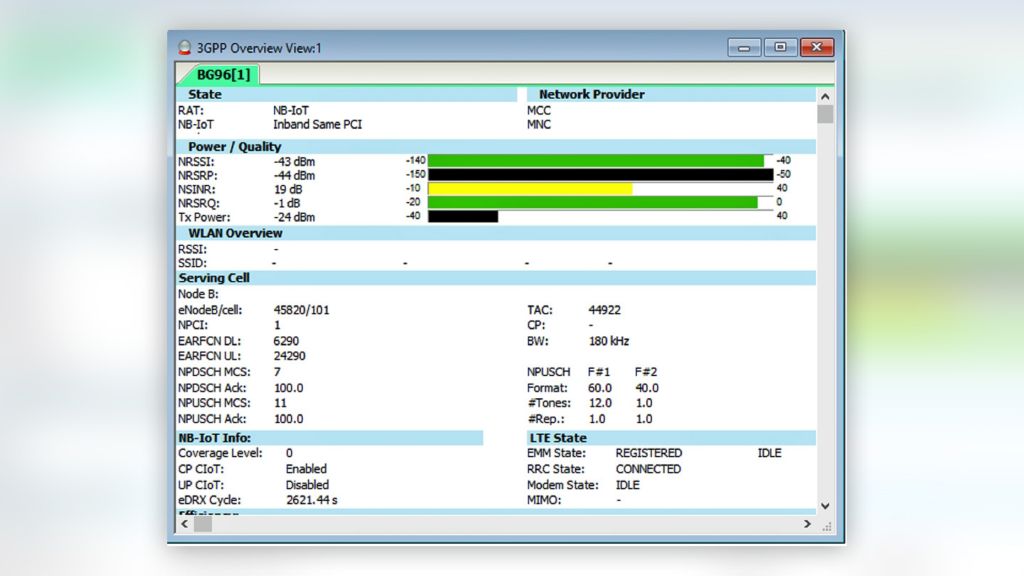
Task: Click the yellow NSINR level bar
Action: (x=530, y=187)
